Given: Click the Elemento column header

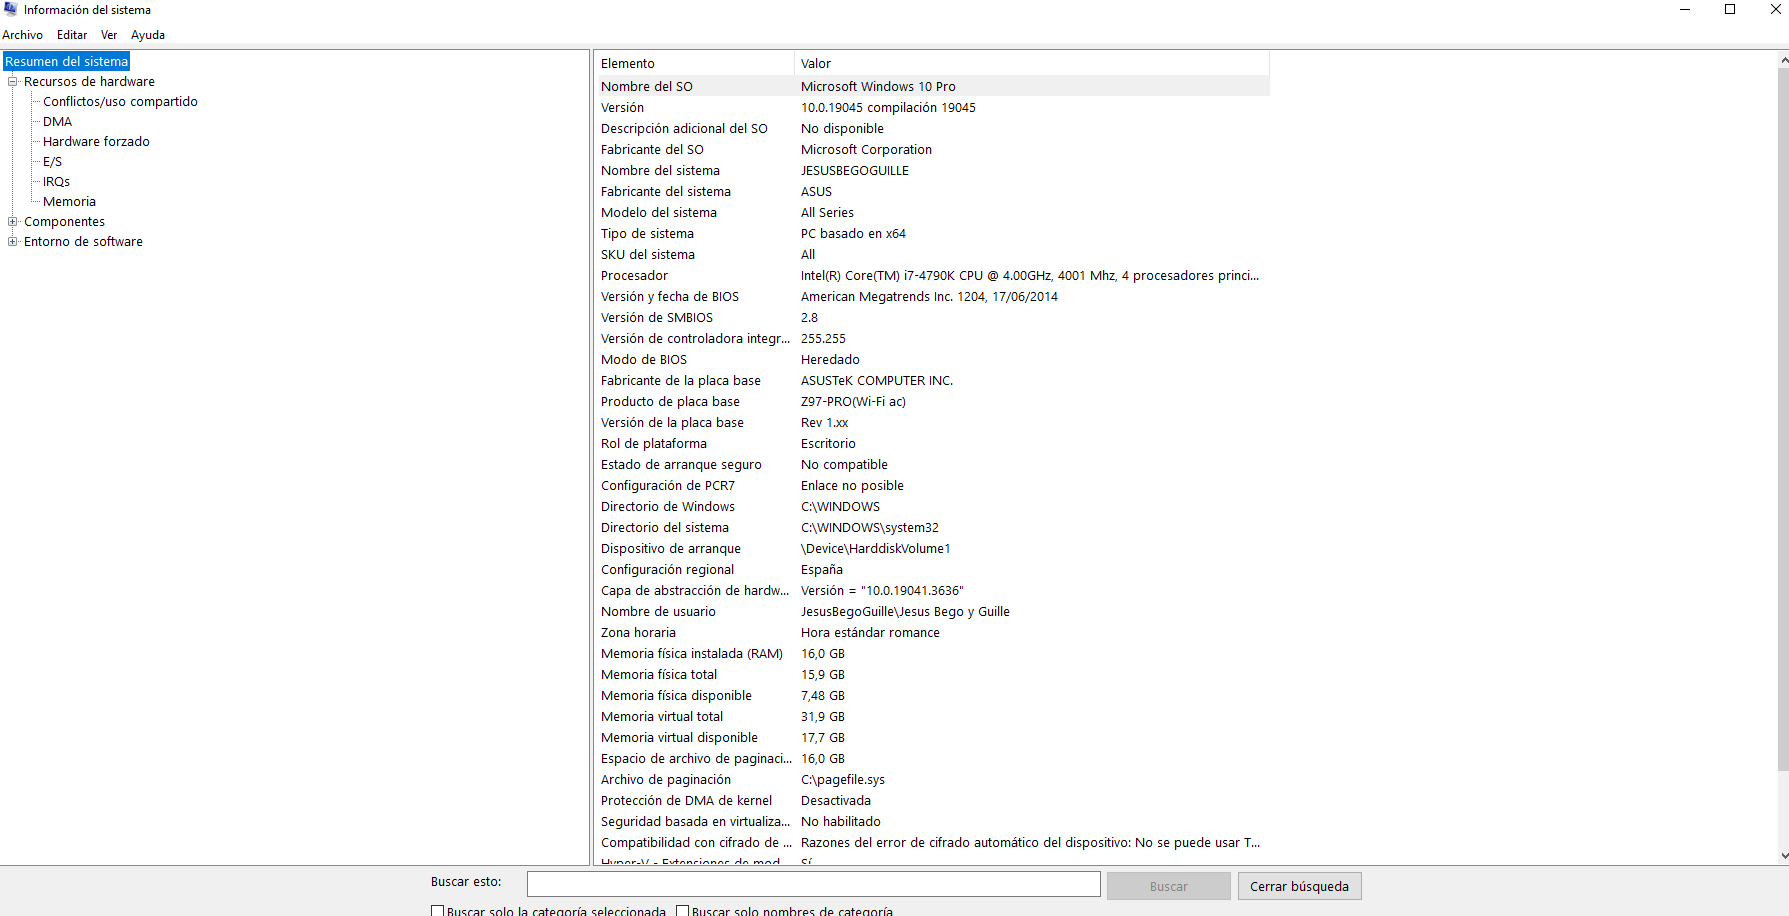Looking at the screenshot, I should (694, 64).
